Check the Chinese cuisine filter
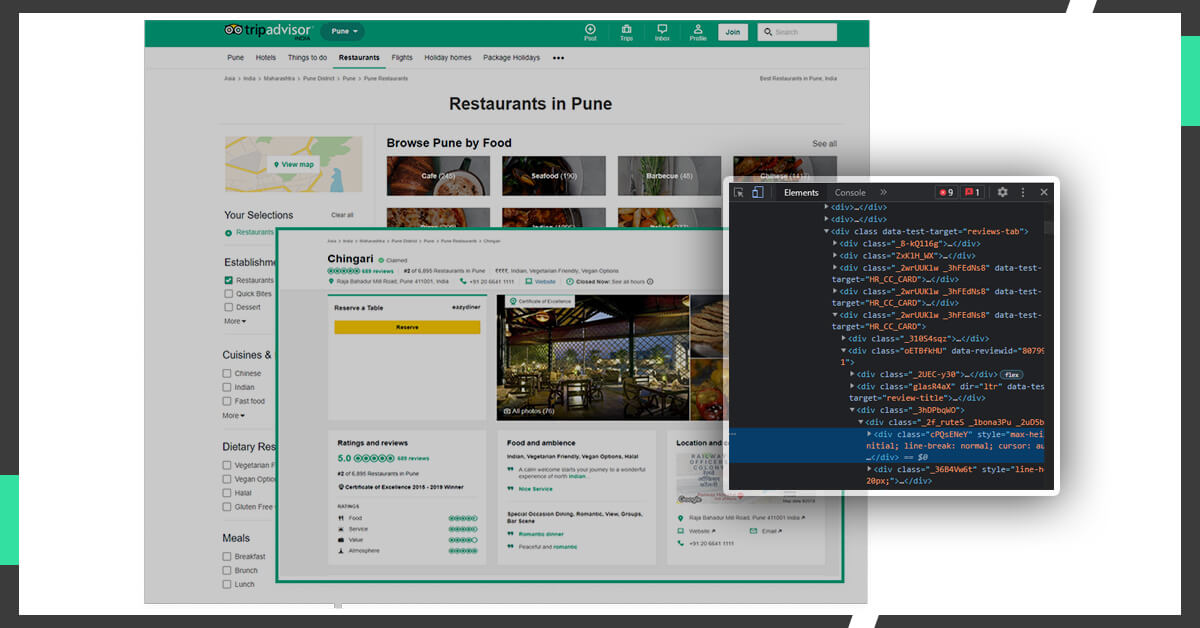The image size is (1200, 628). pyautogui.click(x=227, y=372)
